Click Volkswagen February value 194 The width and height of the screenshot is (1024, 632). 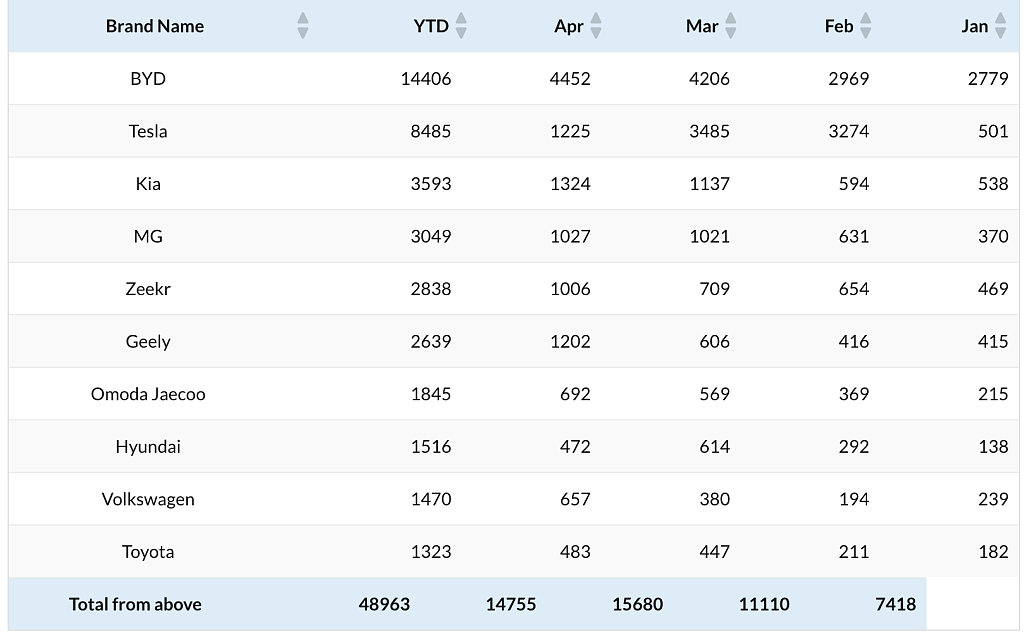click(x=854, y=499)
